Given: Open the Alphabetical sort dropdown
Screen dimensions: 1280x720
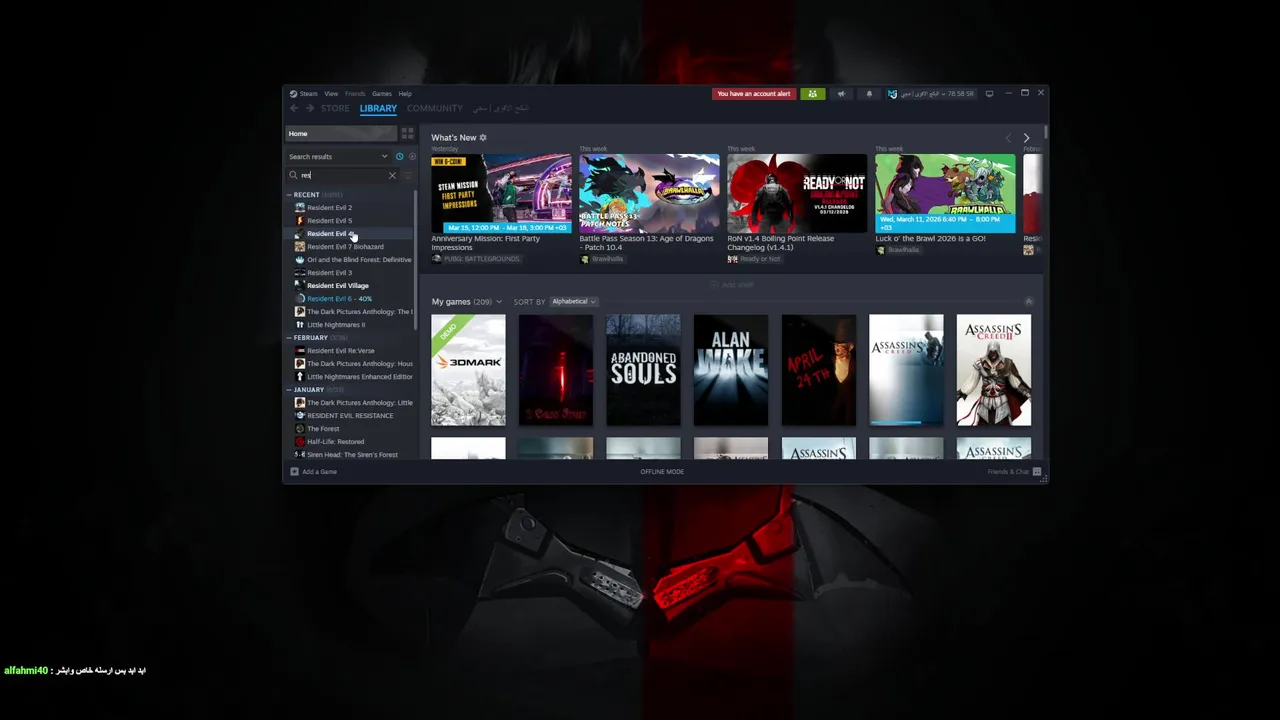Looking at the screenshot, I should 574,301.
